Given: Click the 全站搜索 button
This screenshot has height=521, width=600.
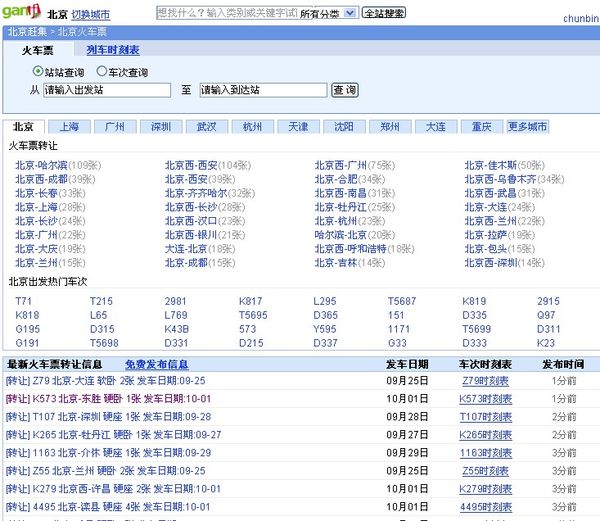Looking at the screenshot, I should tap(384, 14).
